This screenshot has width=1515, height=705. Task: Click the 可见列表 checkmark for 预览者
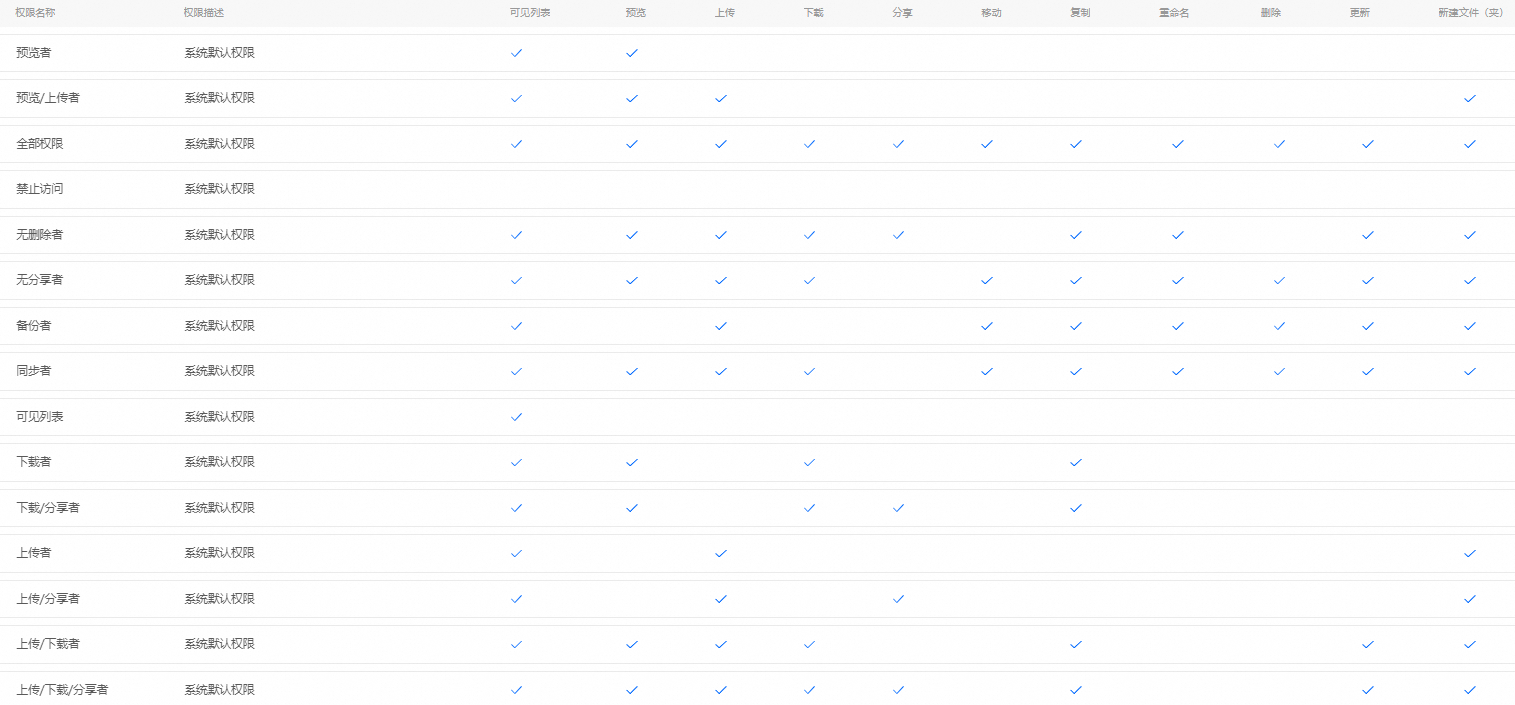(516, 53)
